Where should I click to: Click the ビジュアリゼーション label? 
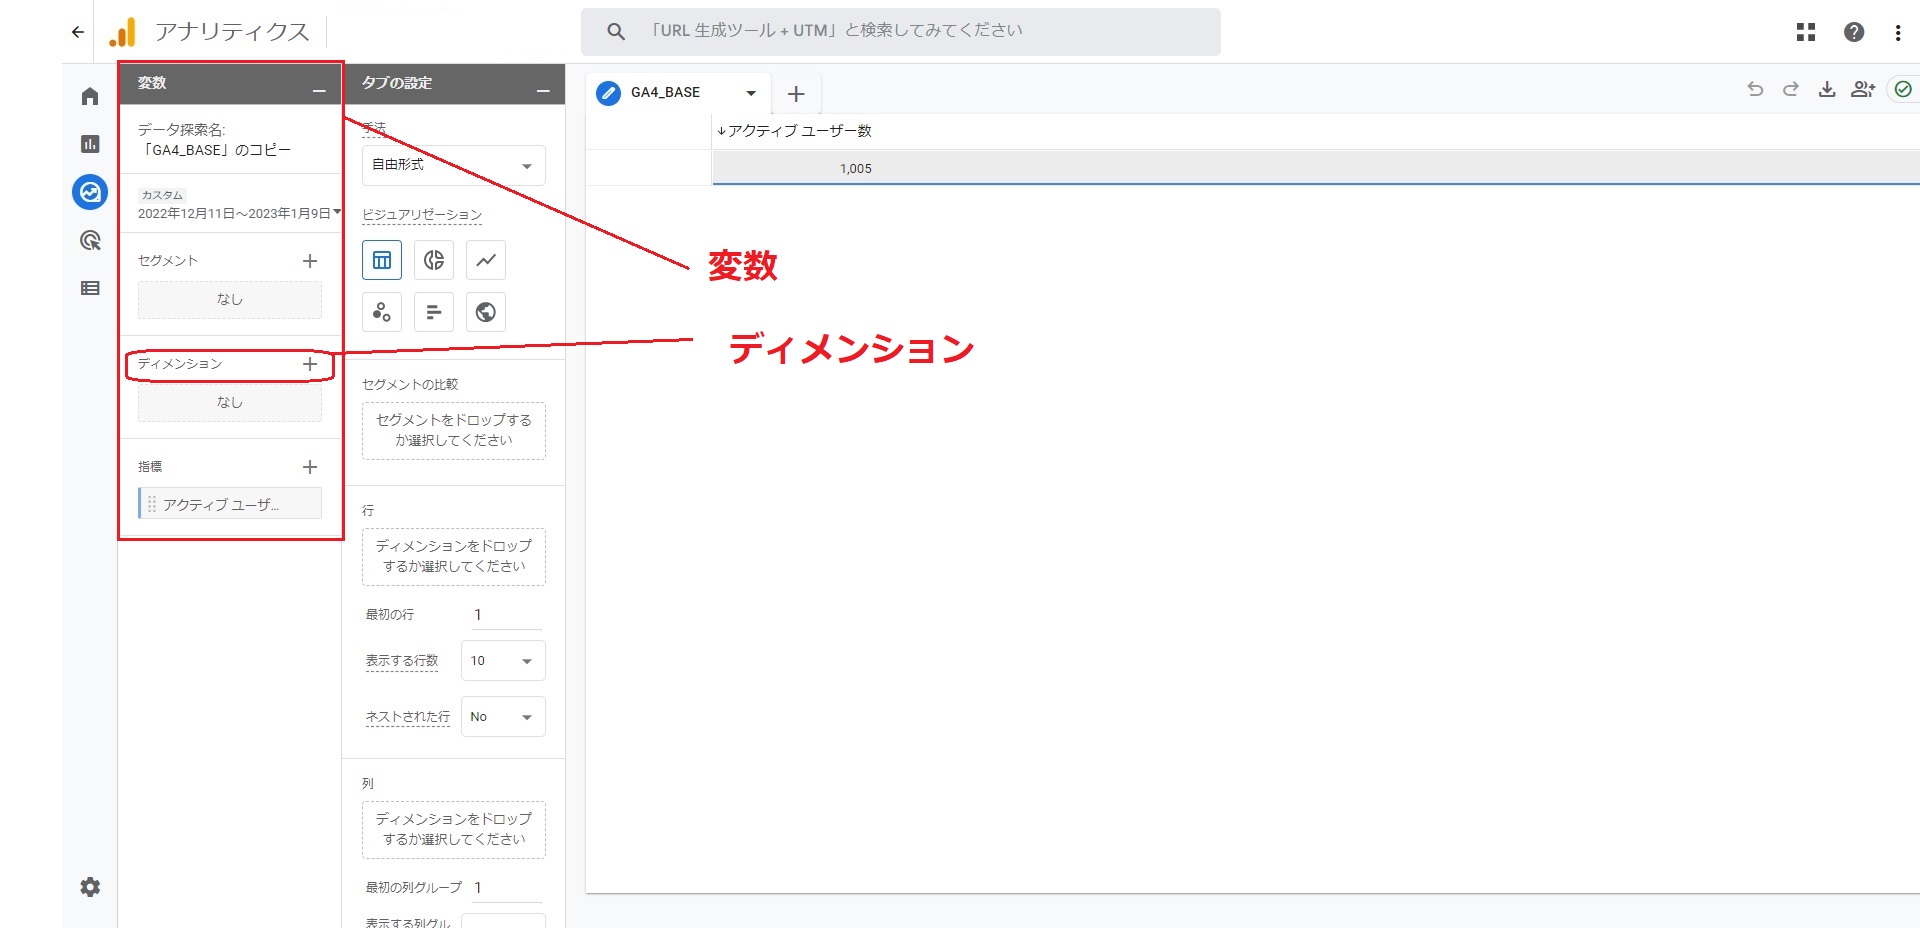(422, 215)
